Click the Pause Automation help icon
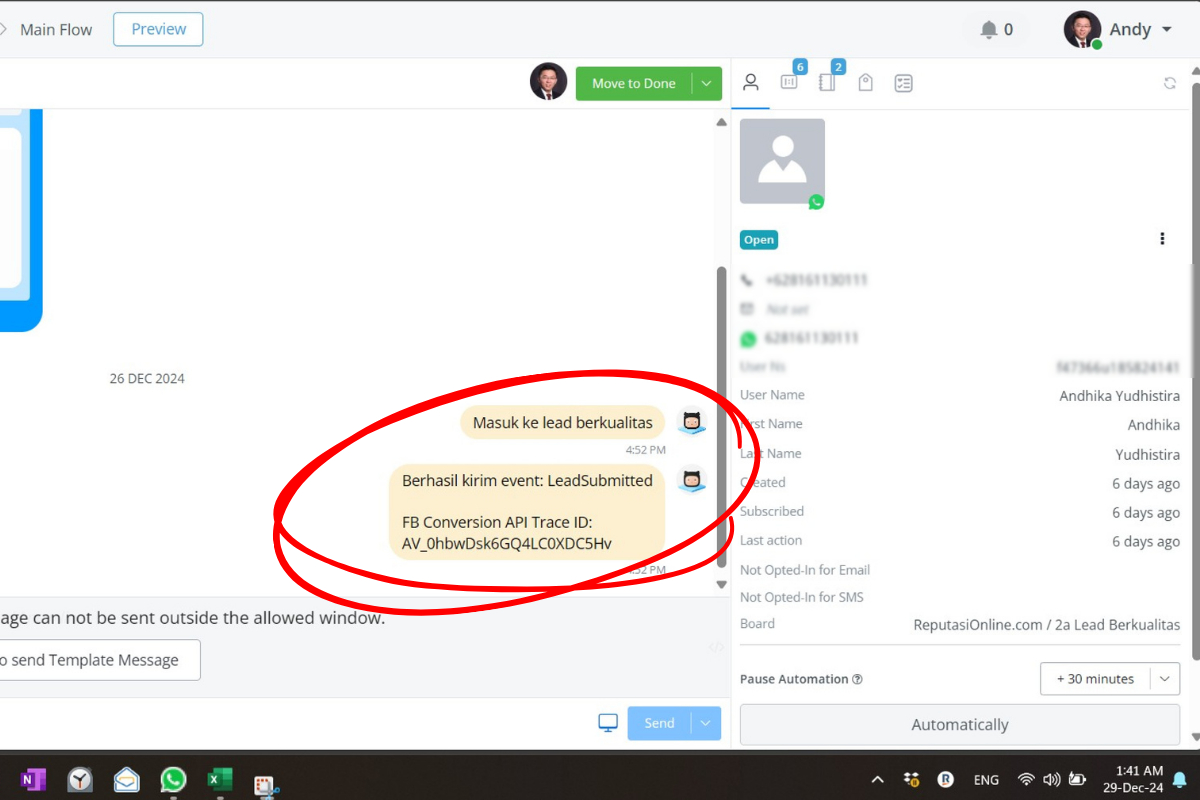The width and height of the screenshot is (1200, 800). [857, 680]
